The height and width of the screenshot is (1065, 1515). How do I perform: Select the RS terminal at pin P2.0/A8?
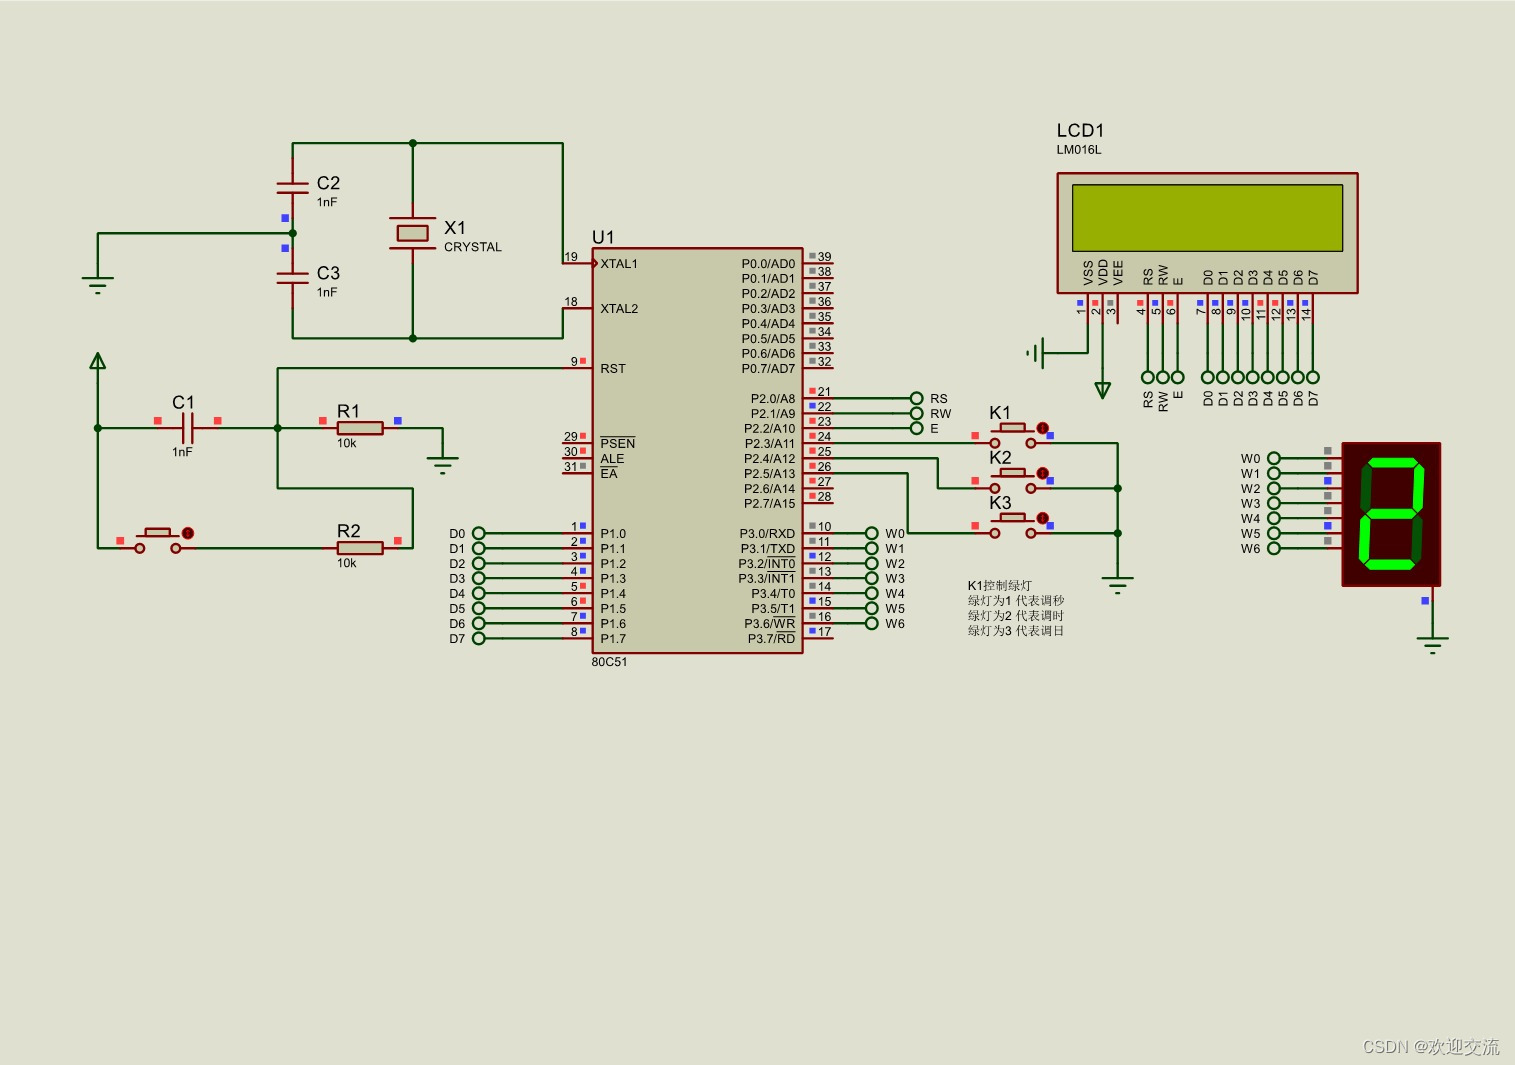(917, 398)
